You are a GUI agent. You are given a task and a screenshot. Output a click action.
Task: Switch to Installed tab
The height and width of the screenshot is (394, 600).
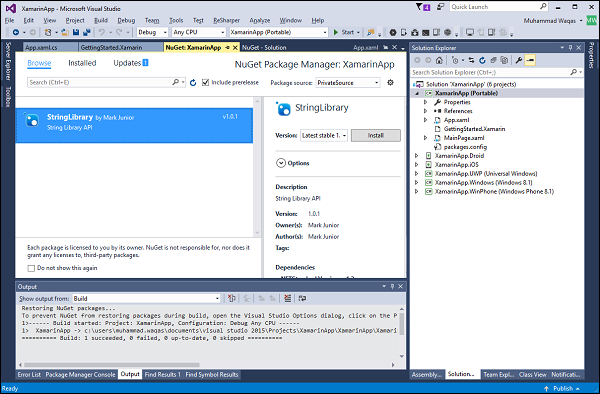82,63
